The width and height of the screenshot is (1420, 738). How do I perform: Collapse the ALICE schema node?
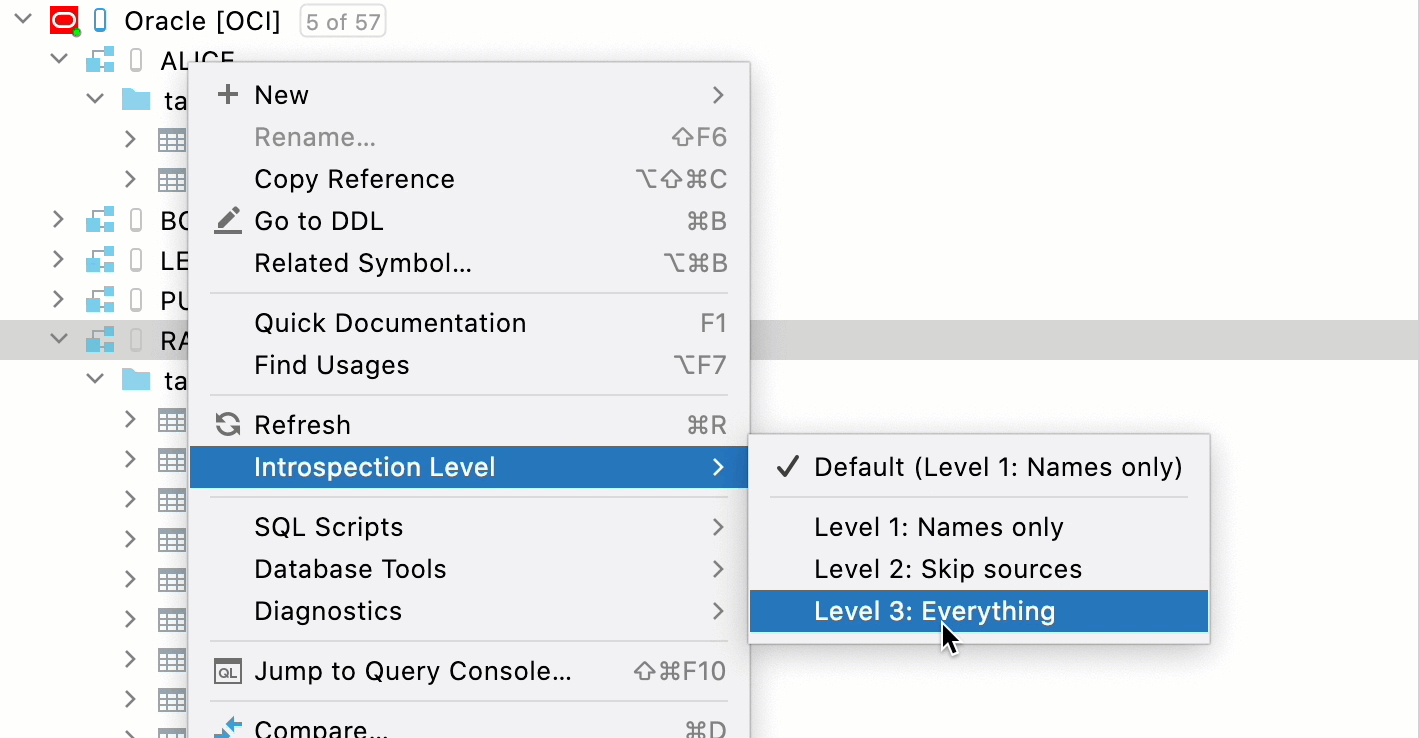pos(59,60)
